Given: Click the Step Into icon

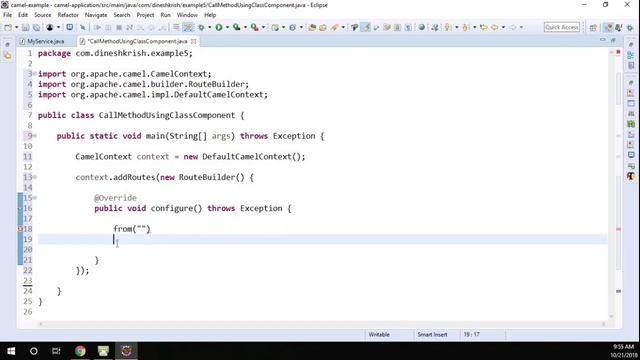Looking at the screenshot, I should [x=140, y=27].
